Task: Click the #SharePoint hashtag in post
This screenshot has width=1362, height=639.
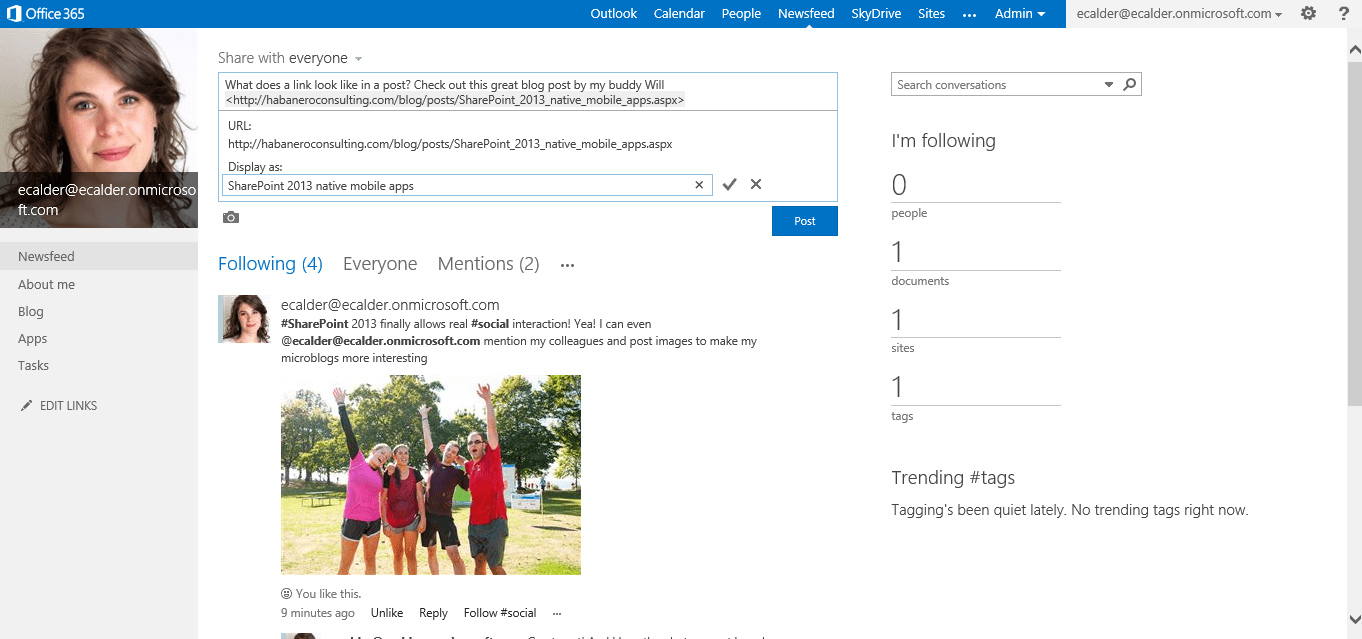Action: click(315, 324)
